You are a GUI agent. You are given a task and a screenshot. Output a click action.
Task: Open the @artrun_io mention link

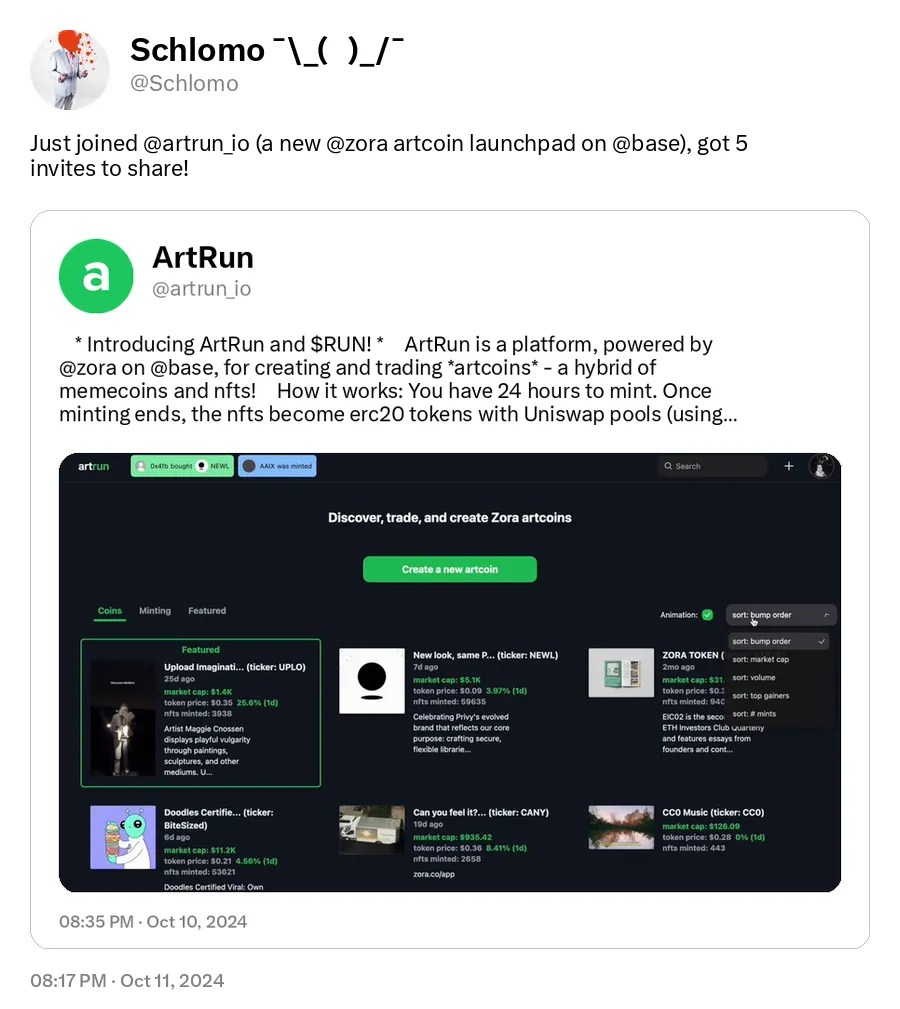pos(196,143)
